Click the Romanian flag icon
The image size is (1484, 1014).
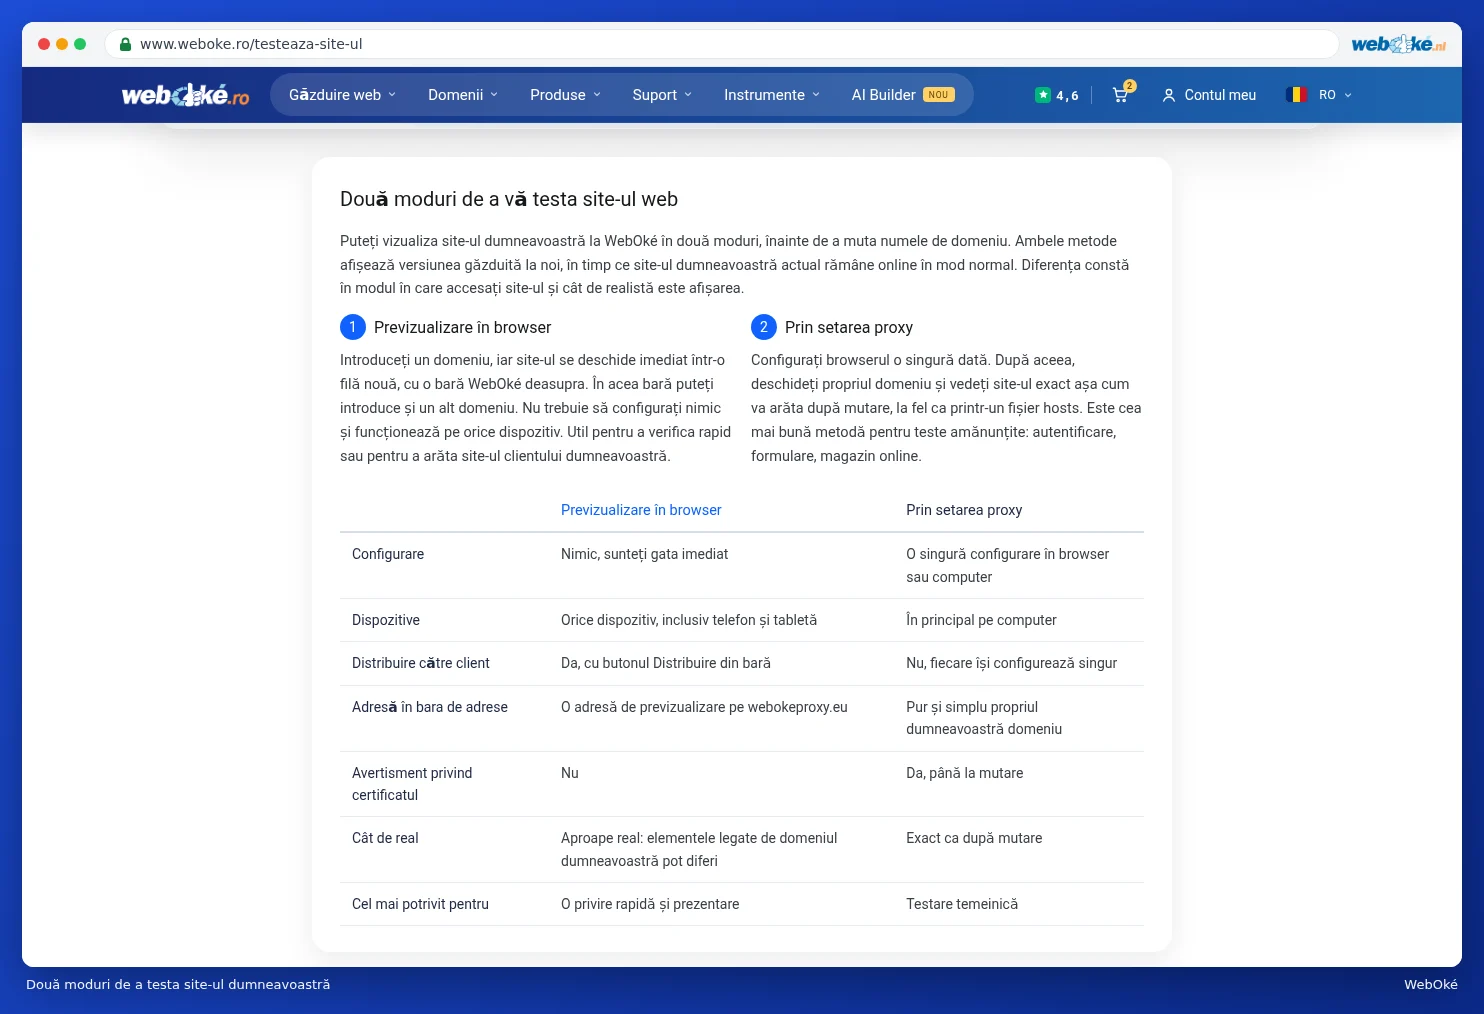pyautogui.click(x=1297, y=95)
